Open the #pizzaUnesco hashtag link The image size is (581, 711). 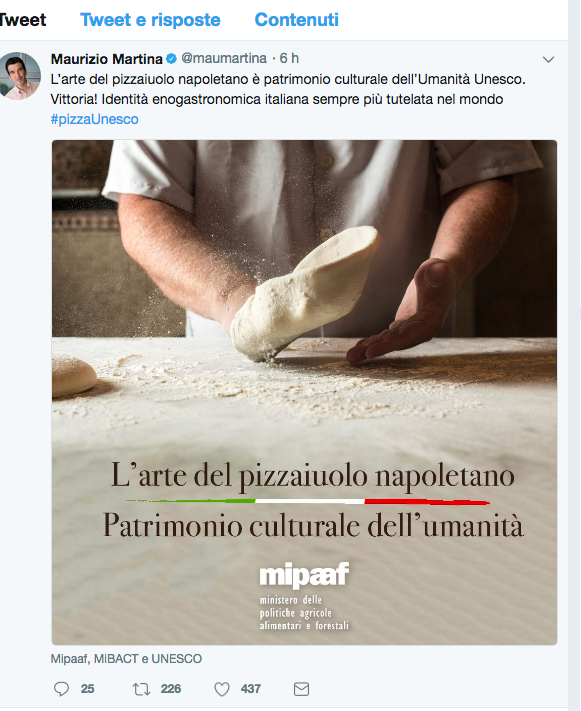click(x=94, y=119)
